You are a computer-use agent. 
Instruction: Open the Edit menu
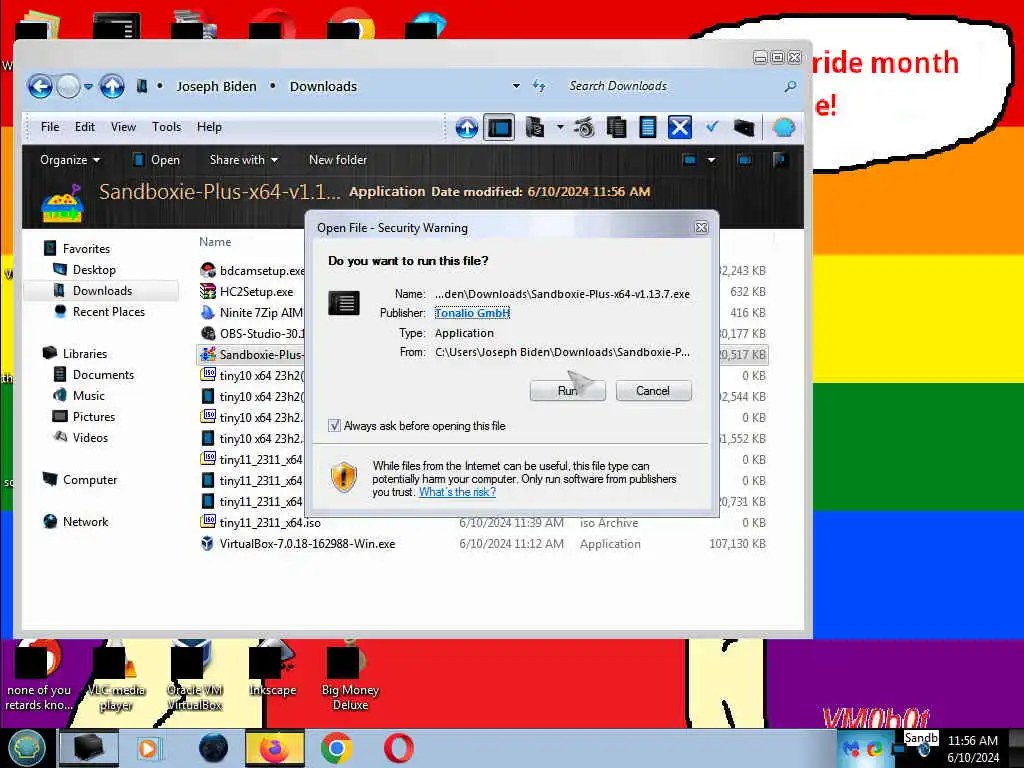point(85,127)
